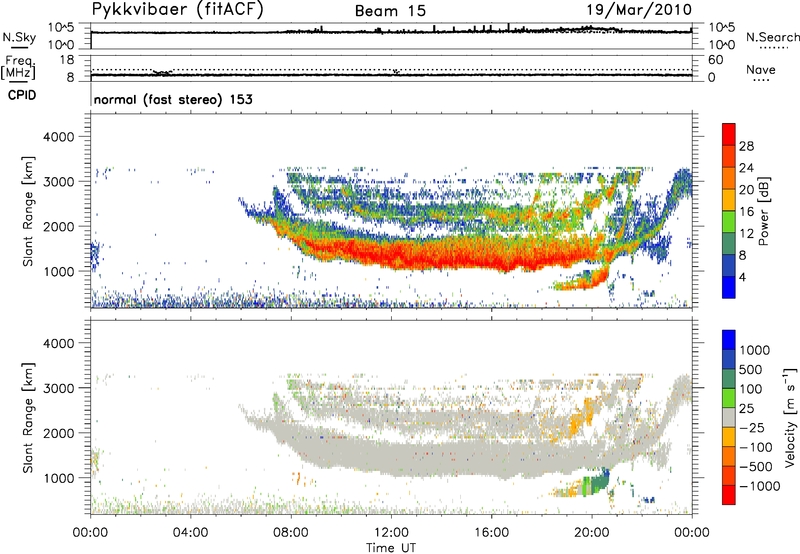Click the '28' label on Power colorbar
The image size is (800, 554).
[746, 146]
